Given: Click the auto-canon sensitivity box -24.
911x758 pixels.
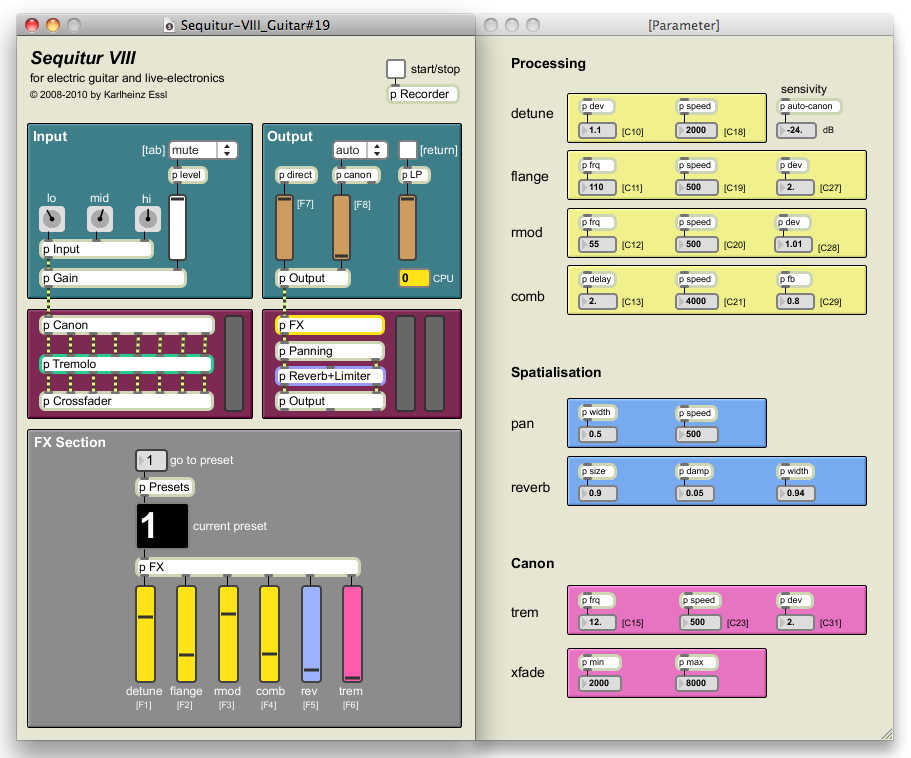Looking at the screenshot, I should (x=796, y=131).
